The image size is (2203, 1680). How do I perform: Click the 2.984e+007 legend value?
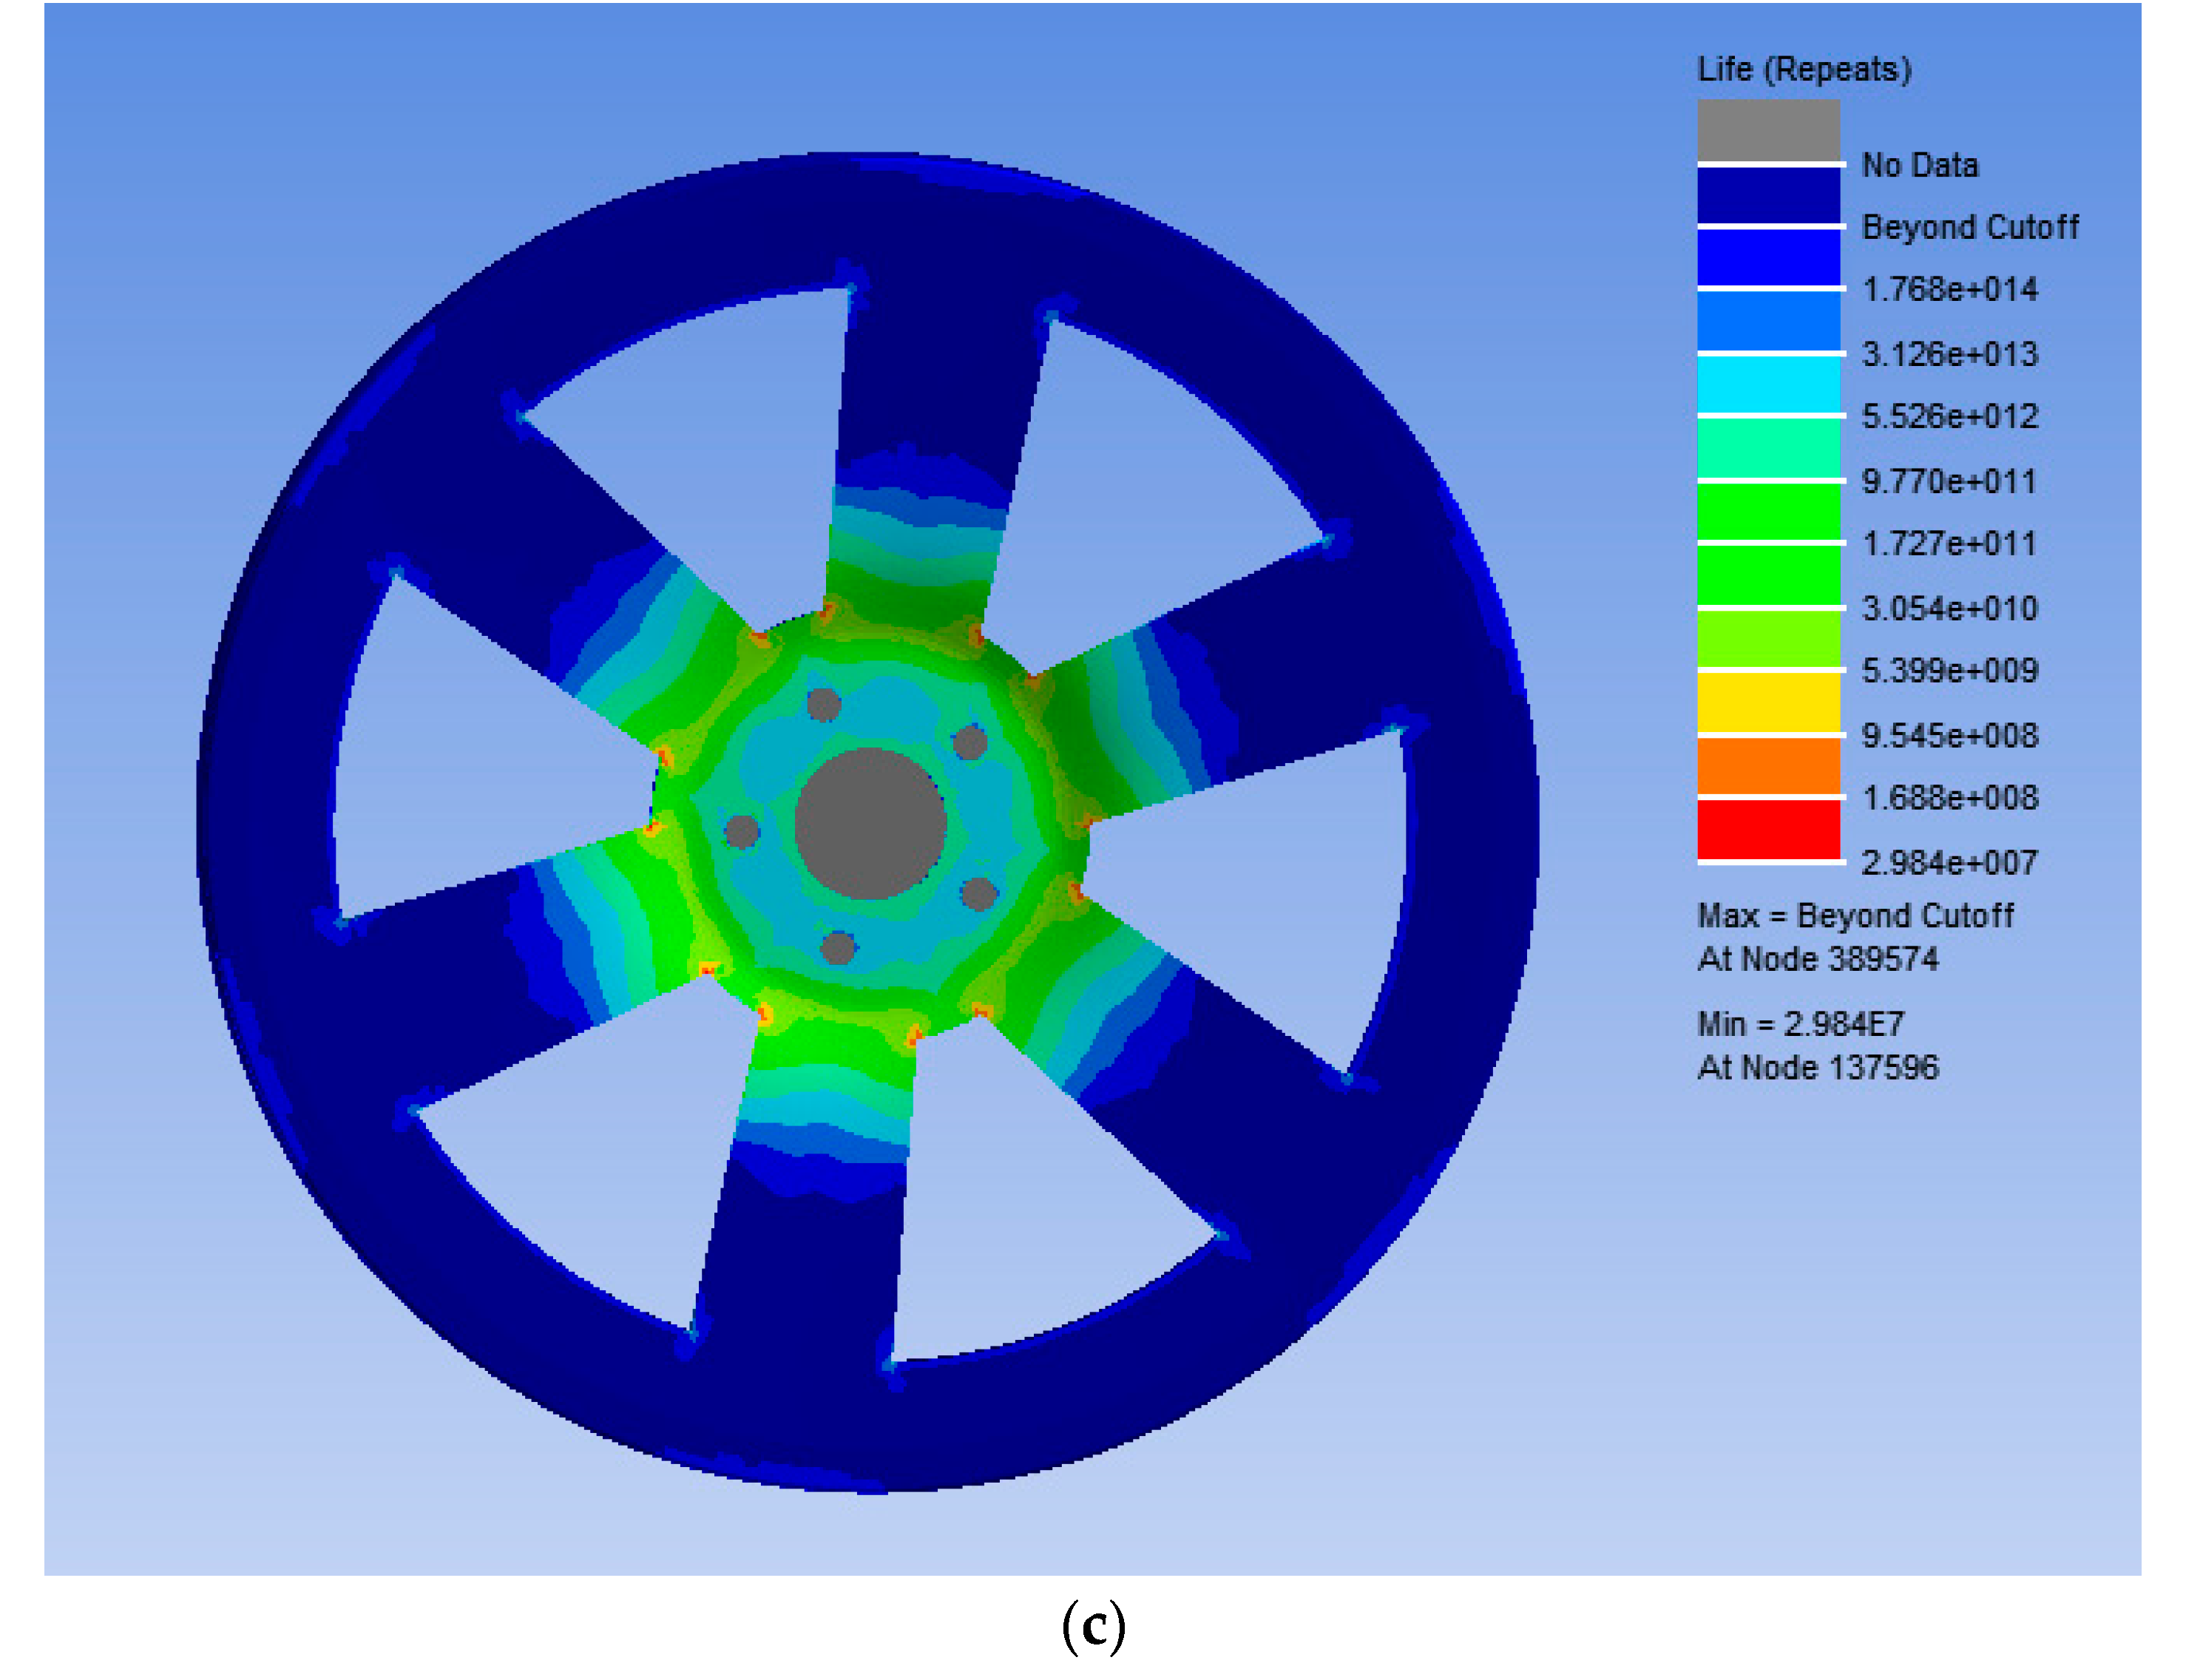point(1949,862)
